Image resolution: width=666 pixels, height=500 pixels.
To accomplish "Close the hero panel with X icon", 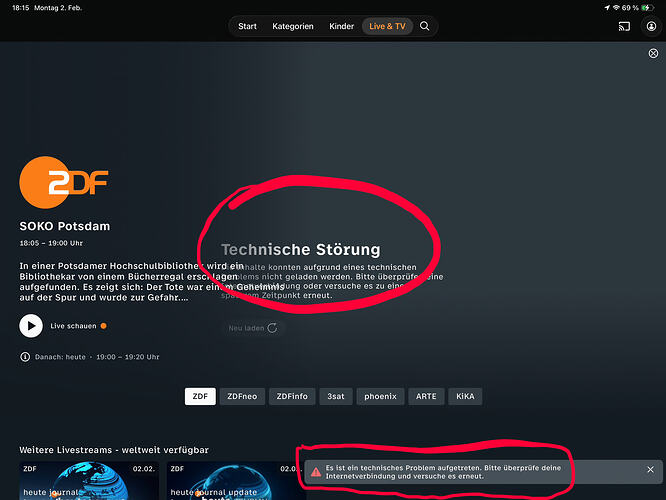I will click(654, 54).
